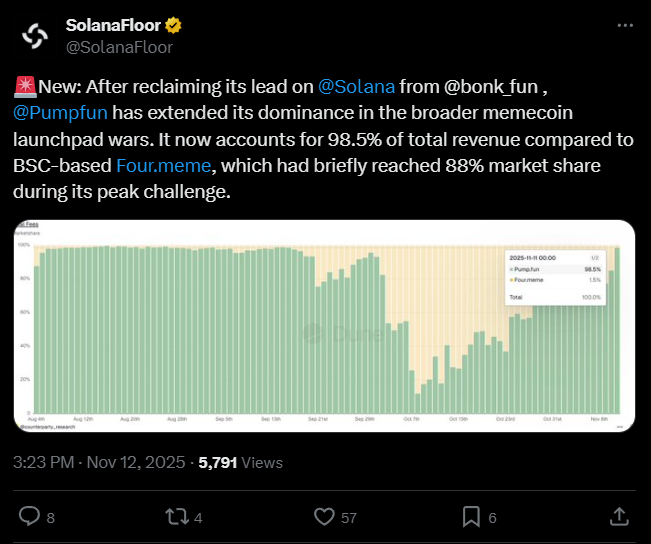Click the SolanaFloor profile avatar

pos(34,35)
